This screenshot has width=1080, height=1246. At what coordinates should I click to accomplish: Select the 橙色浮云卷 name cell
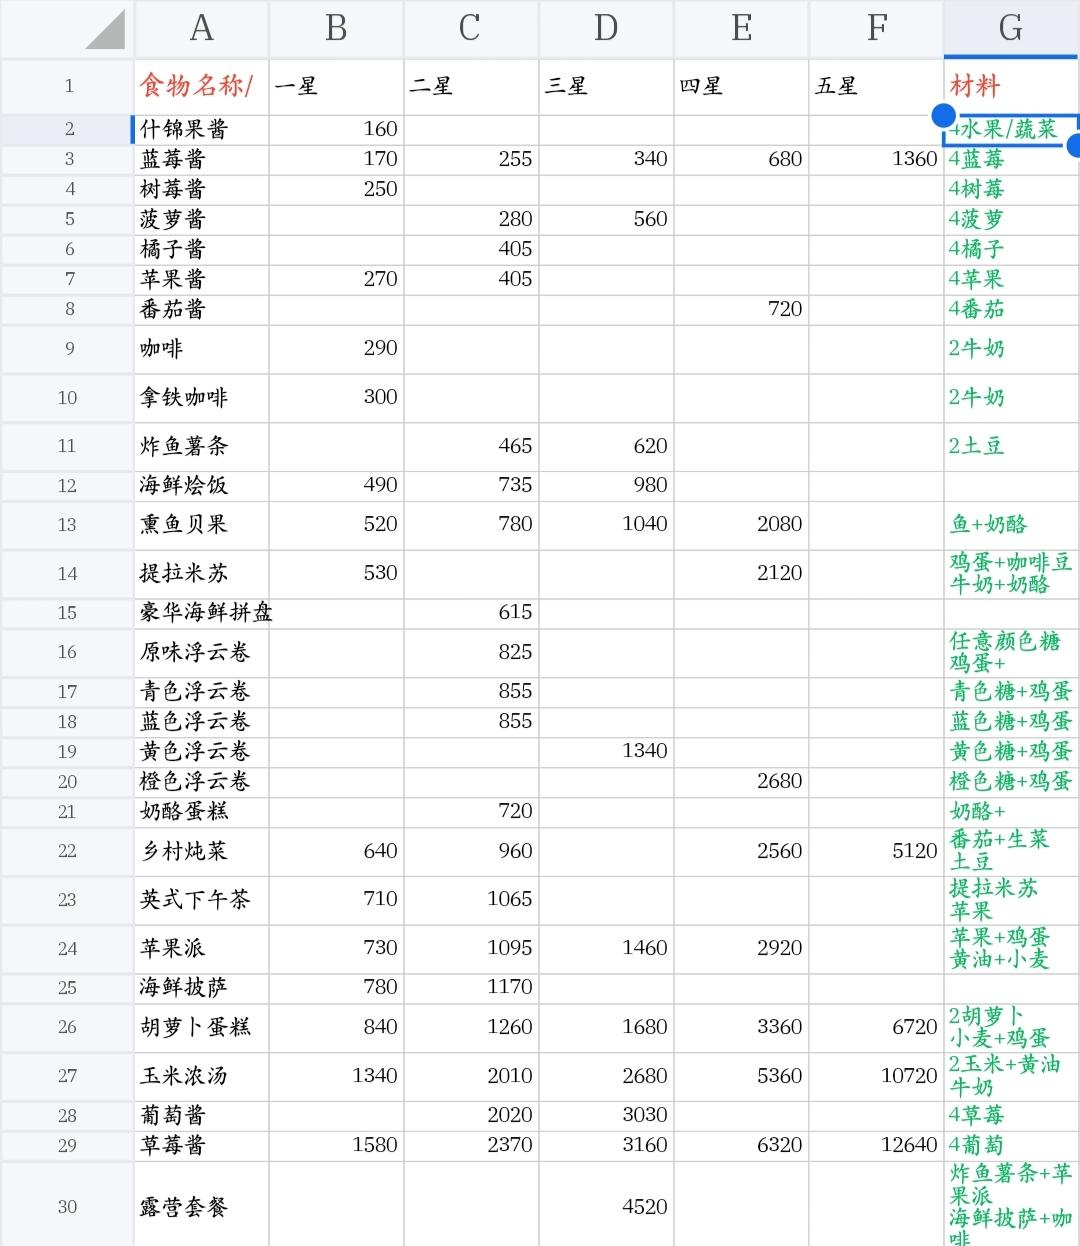pos(201,782)
